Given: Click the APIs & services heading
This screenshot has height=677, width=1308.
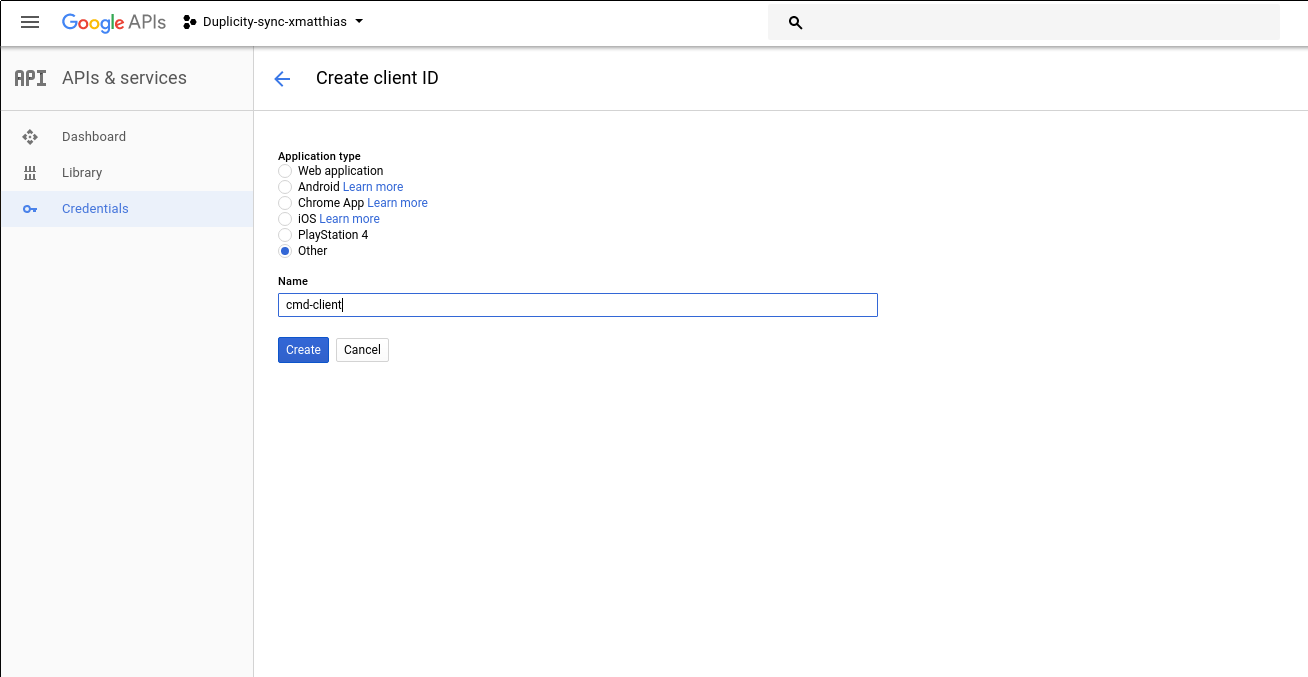Looking at the screenshot, I should [124, 78].
